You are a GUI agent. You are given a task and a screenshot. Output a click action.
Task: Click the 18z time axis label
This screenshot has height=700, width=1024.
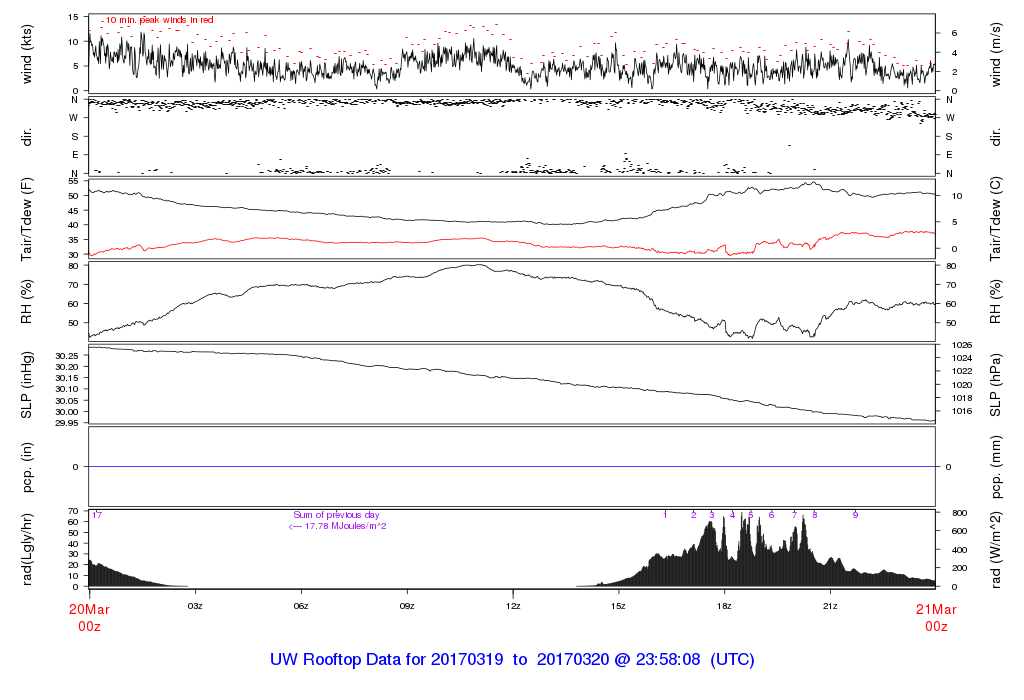725,606
